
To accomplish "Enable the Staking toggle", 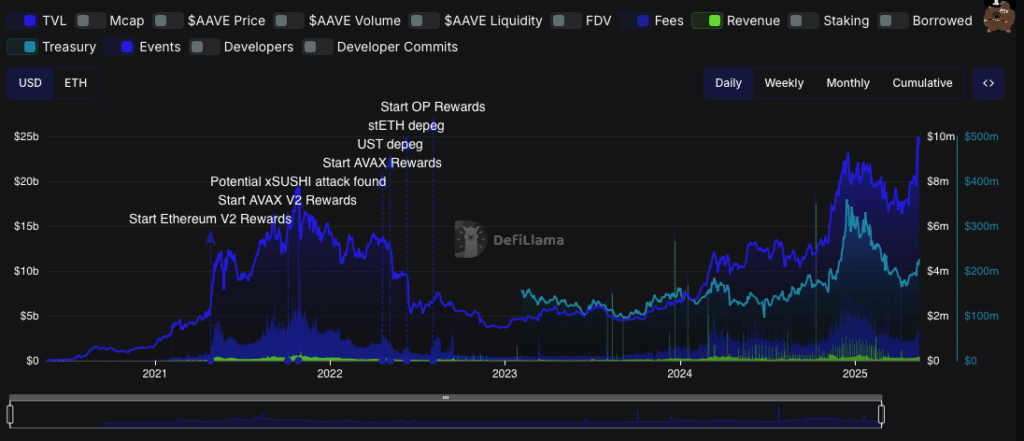I will (x=803, y=21).
